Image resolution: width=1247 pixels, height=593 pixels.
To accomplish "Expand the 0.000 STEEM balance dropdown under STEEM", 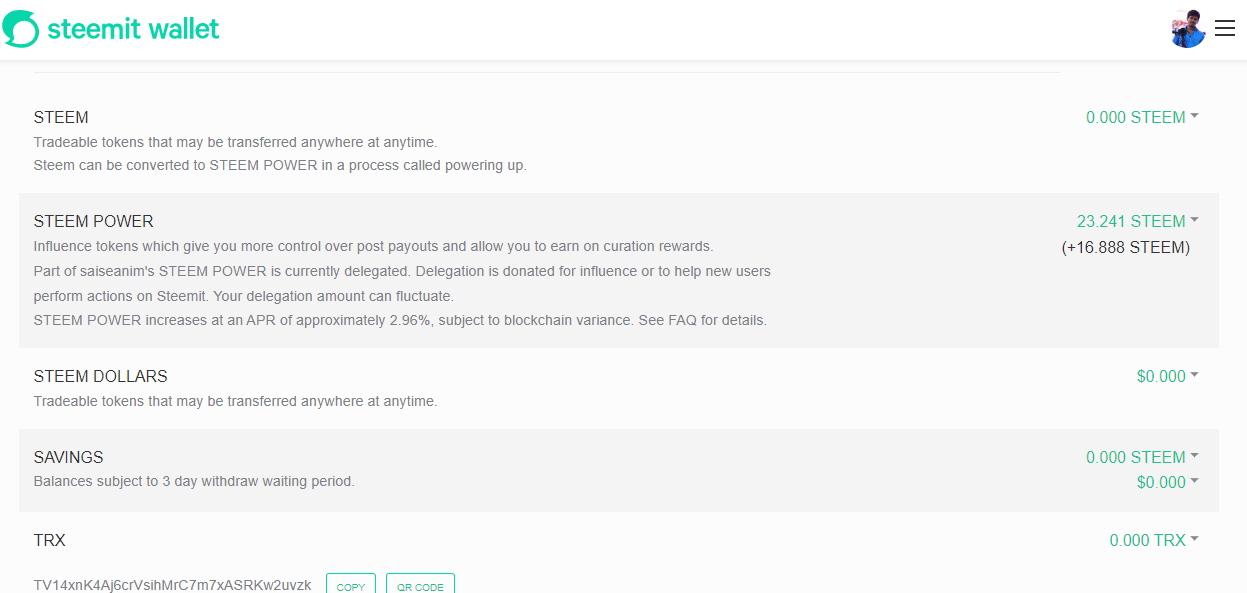I will point(1142,117).
